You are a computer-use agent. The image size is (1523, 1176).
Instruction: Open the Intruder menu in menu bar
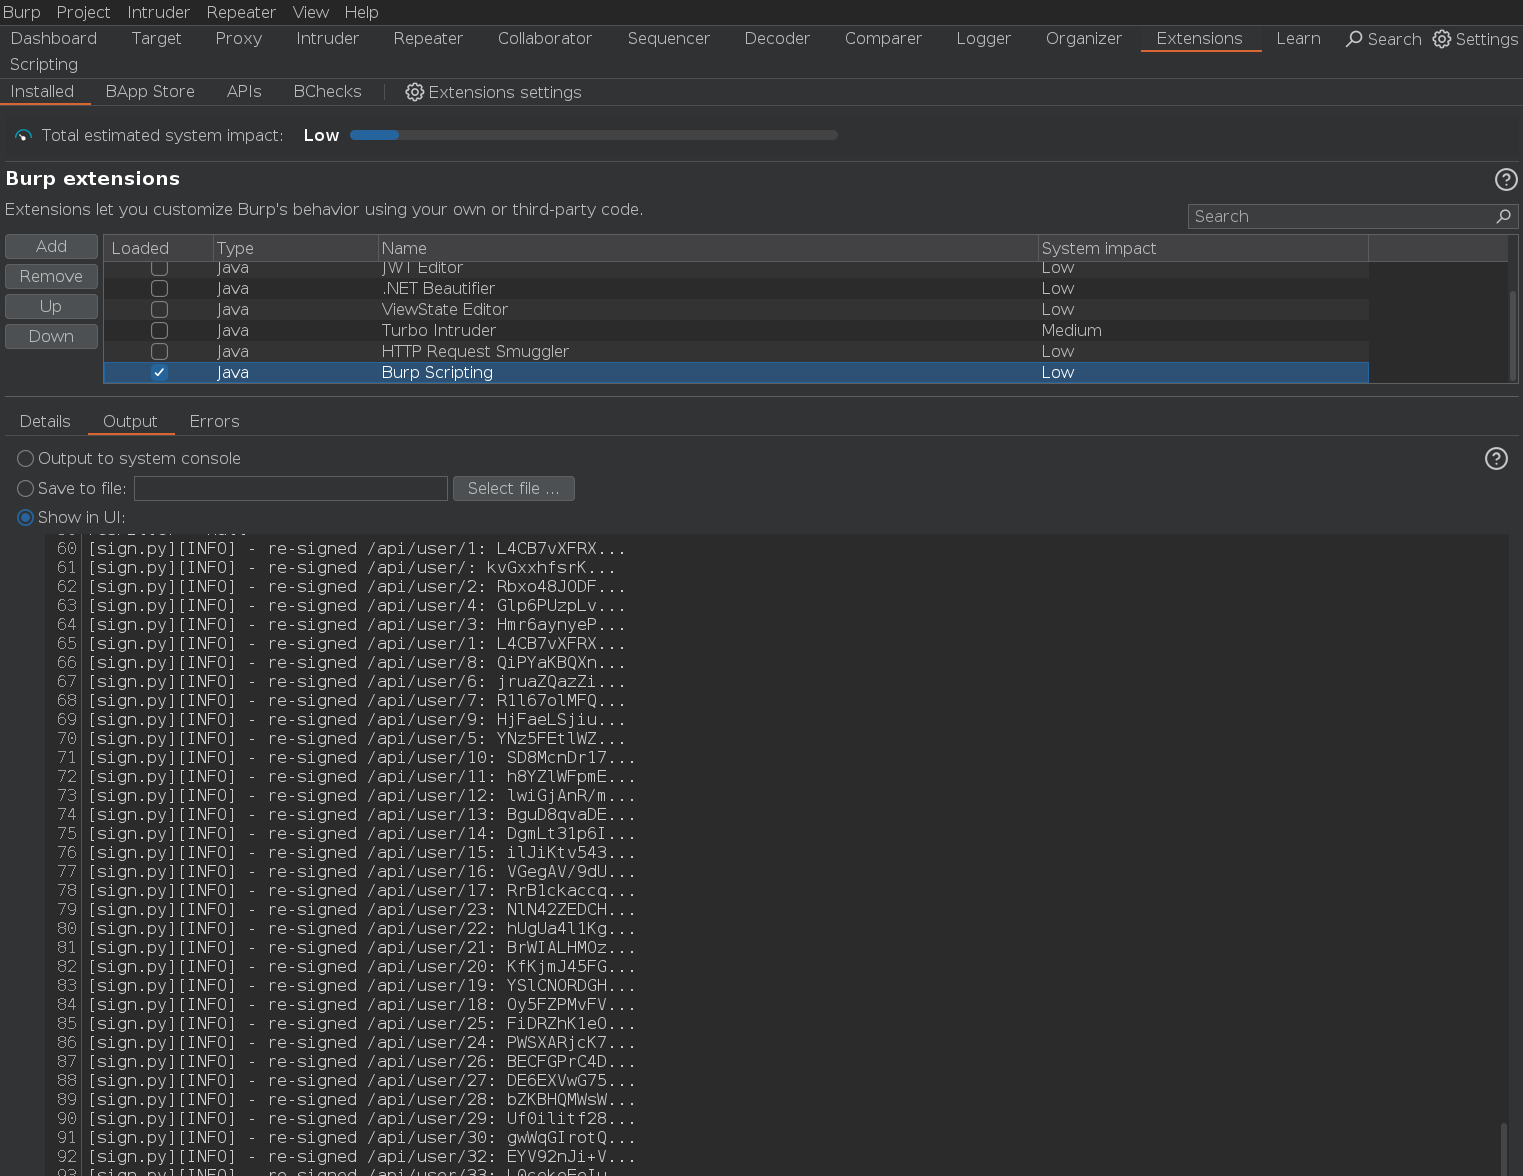pyautogui.click(x=158, y=12)
